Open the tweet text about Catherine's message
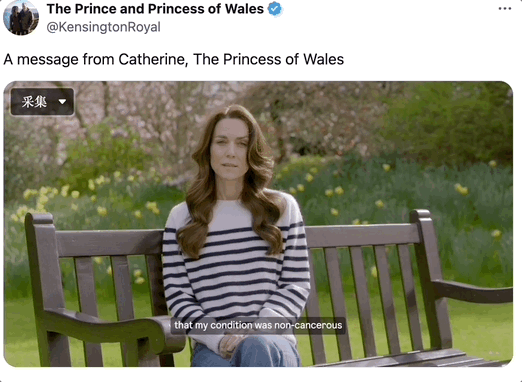 click(x=174, y=59)
